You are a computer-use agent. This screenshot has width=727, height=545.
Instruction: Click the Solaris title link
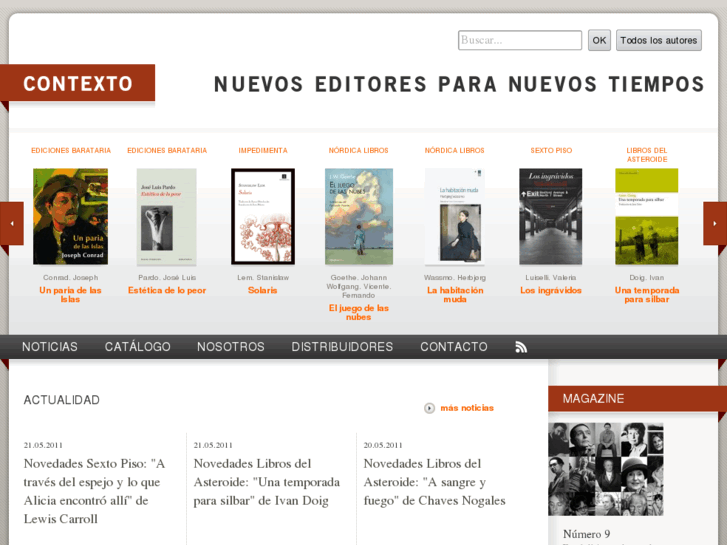click(x=262, y=290)
